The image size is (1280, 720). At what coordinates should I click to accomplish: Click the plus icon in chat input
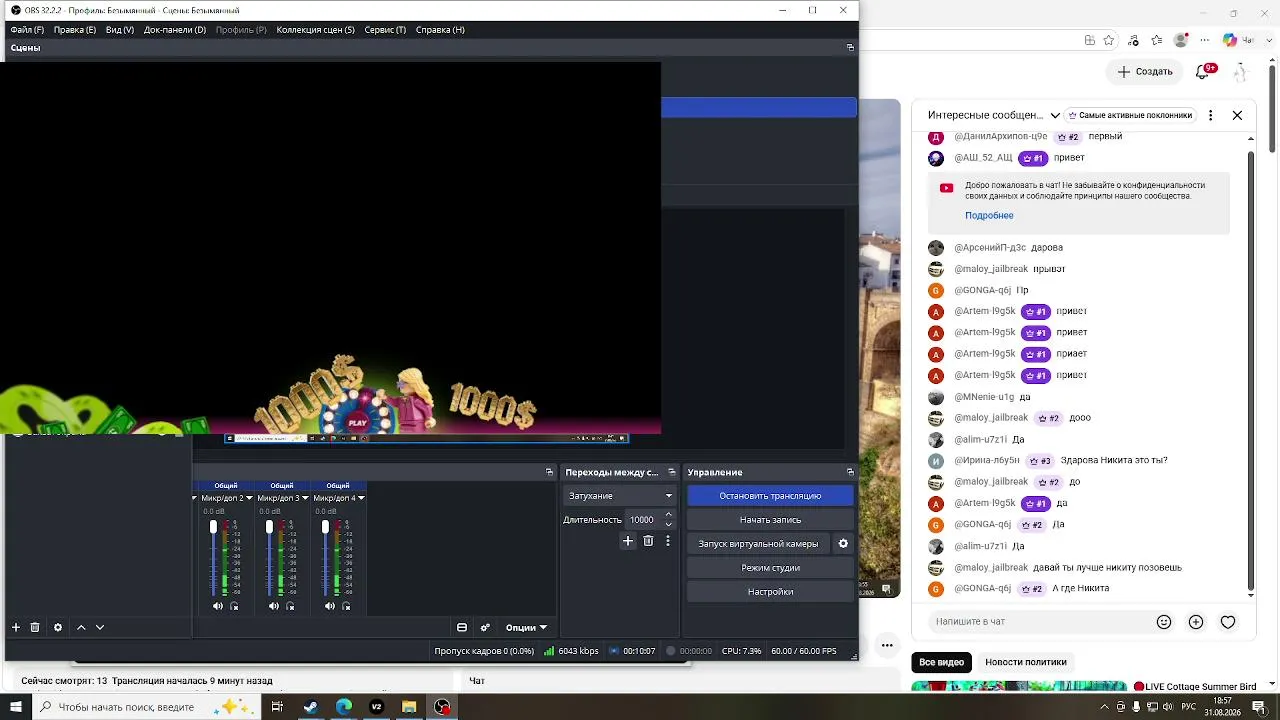pos(1196,622)
